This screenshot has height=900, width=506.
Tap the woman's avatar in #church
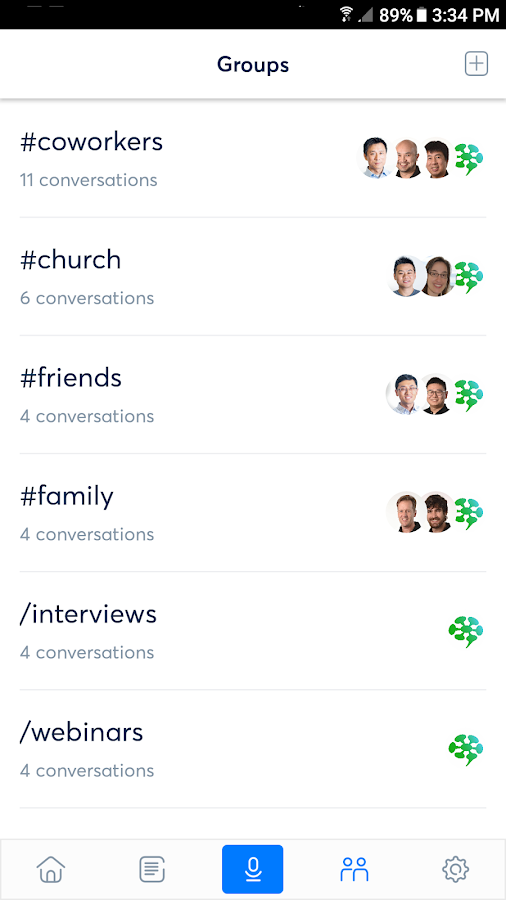click(x=437, y=276)
